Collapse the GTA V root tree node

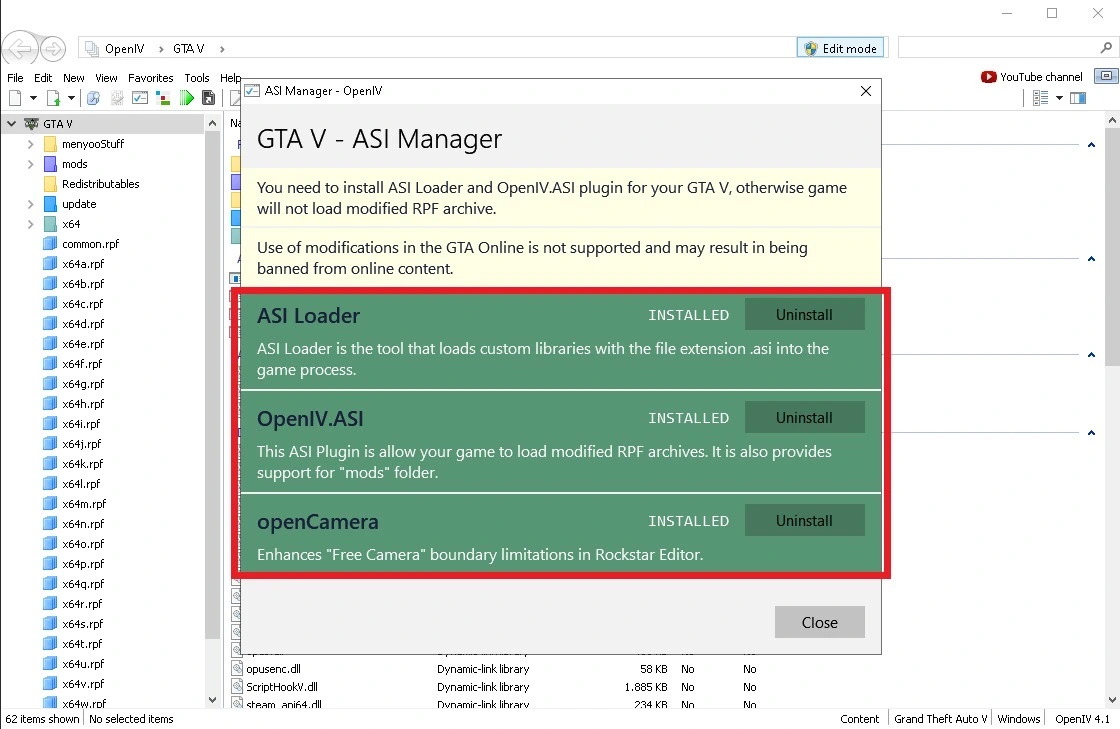(11, 124)
